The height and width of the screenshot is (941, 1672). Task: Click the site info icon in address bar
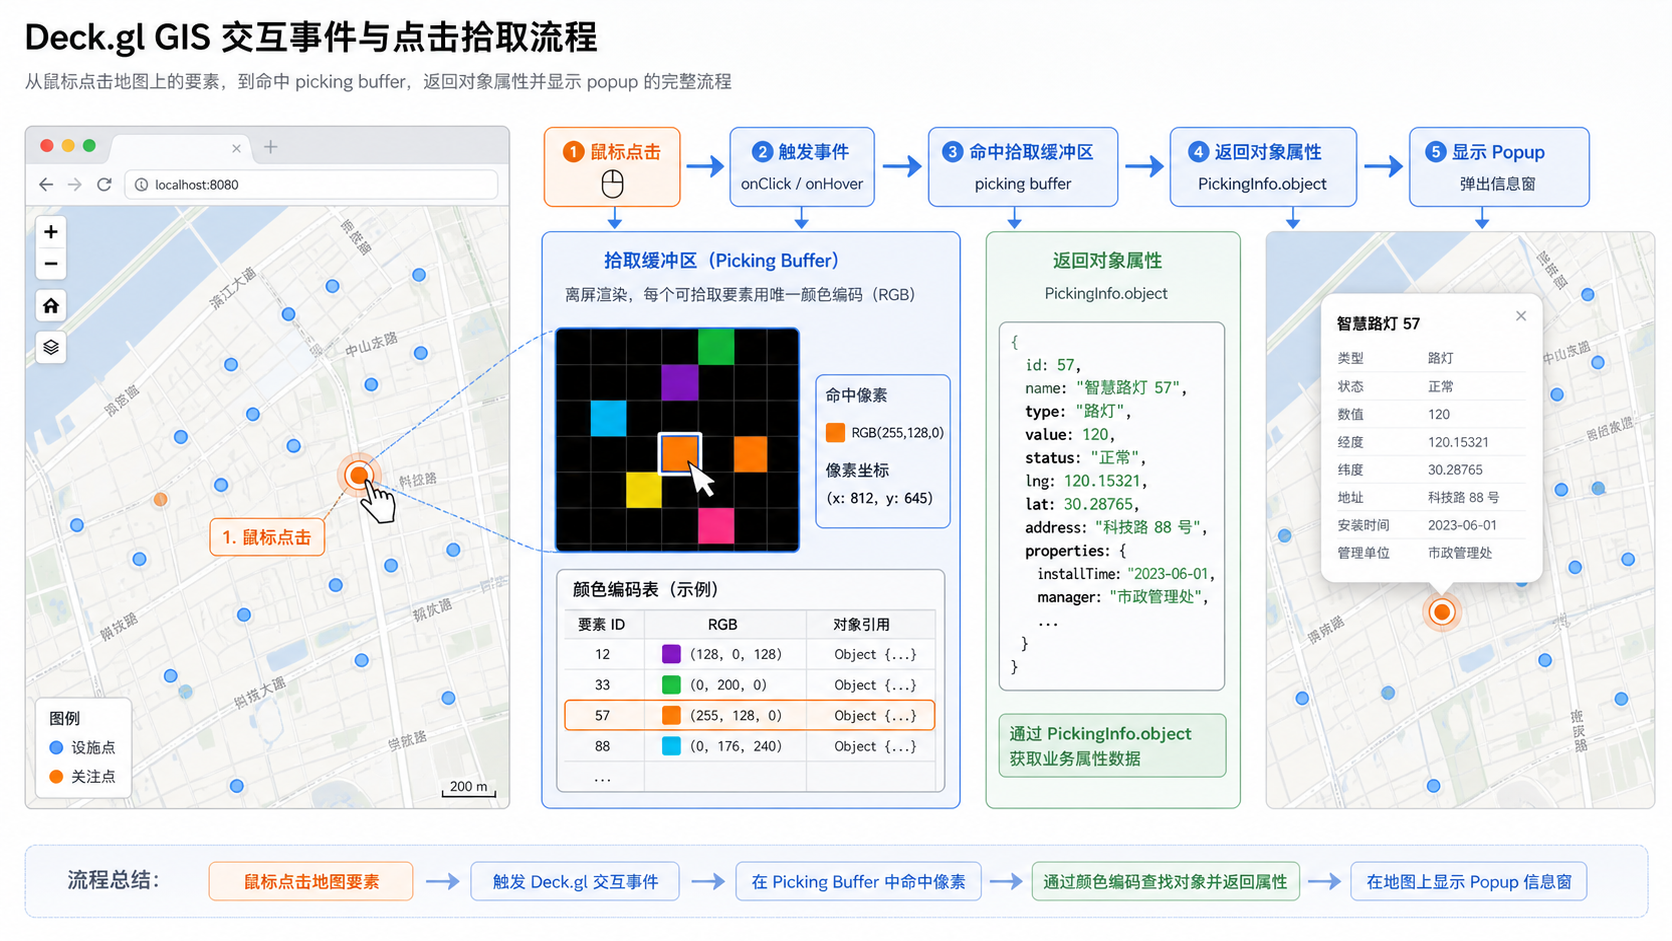141,185
